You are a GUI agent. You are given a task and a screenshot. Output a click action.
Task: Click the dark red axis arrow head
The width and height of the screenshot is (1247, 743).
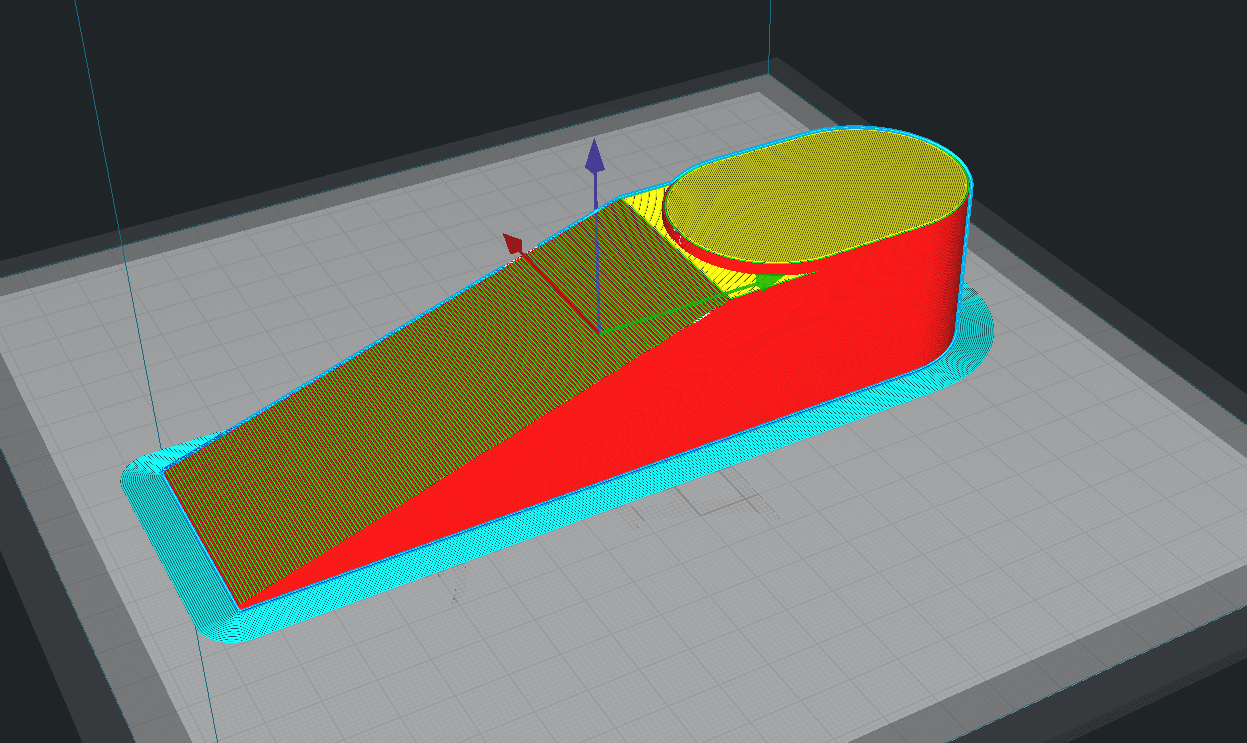click(515, 244)
